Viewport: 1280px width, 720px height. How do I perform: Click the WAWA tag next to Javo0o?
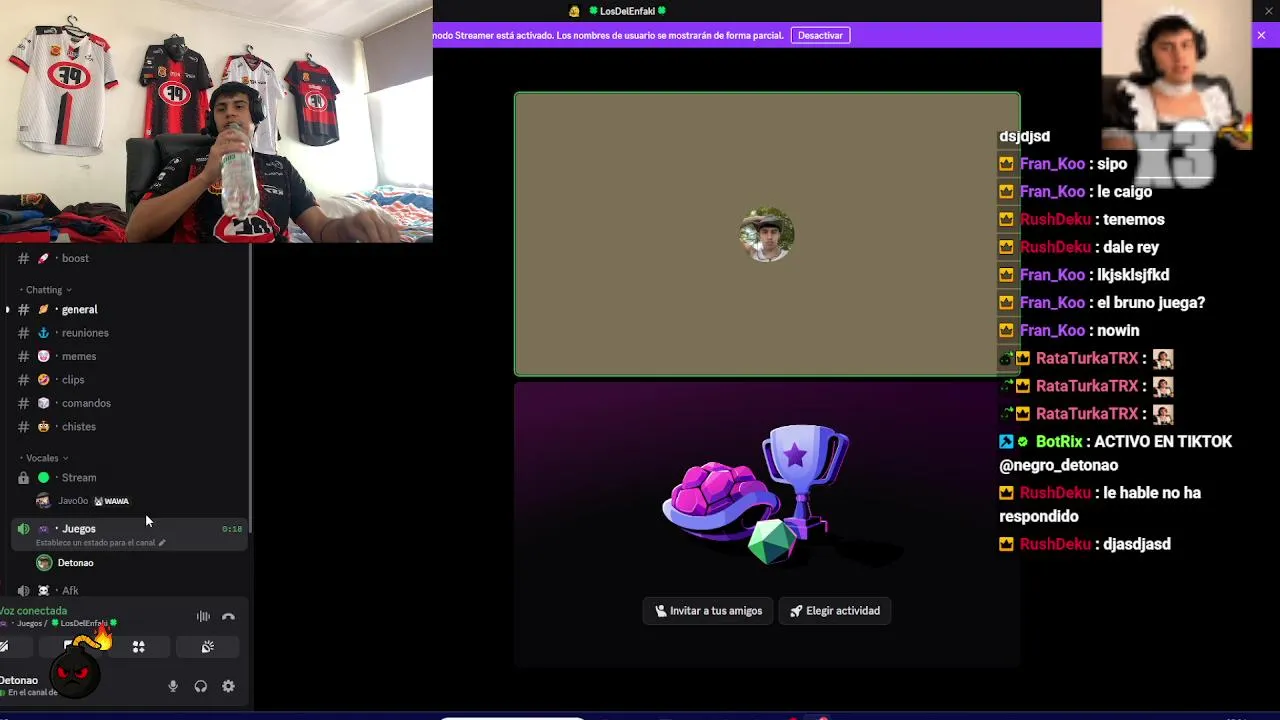[112, 501]
